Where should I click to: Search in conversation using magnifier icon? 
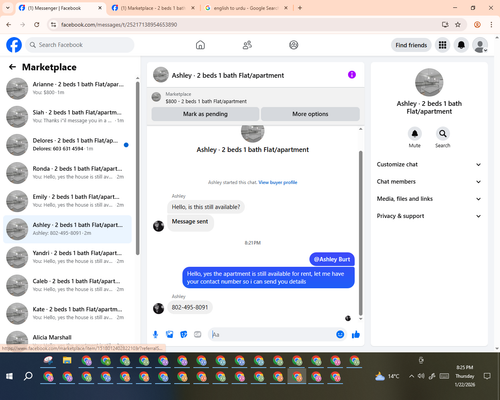(443, 134)
